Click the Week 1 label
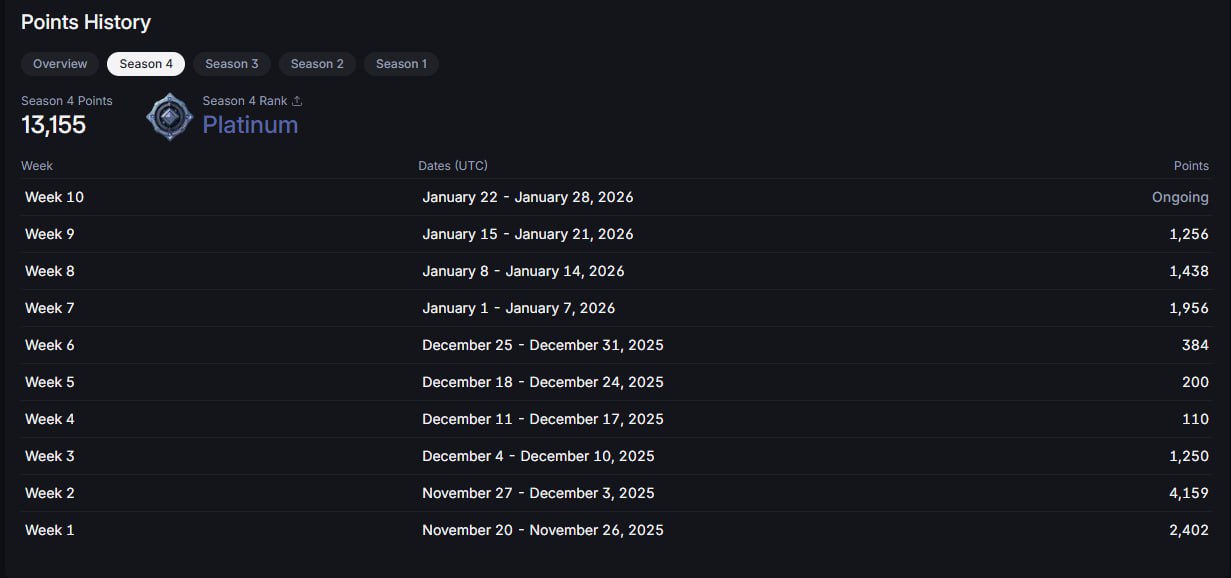The width and height of the screenshot is (1231, 578). (x=50, y=530)
